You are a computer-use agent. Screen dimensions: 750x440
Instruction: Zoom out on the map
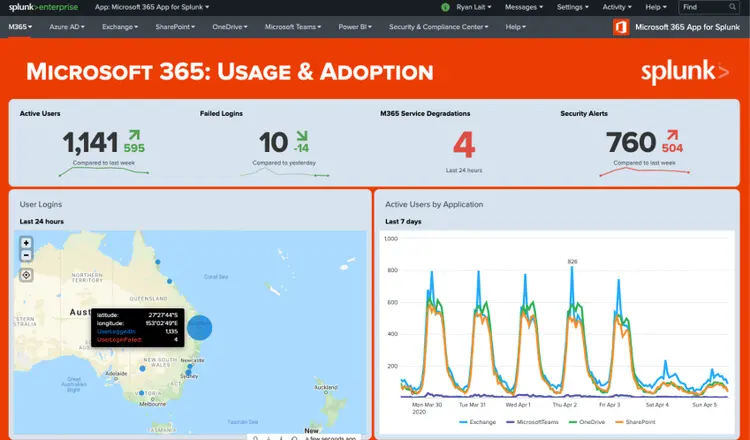[26, 255]
